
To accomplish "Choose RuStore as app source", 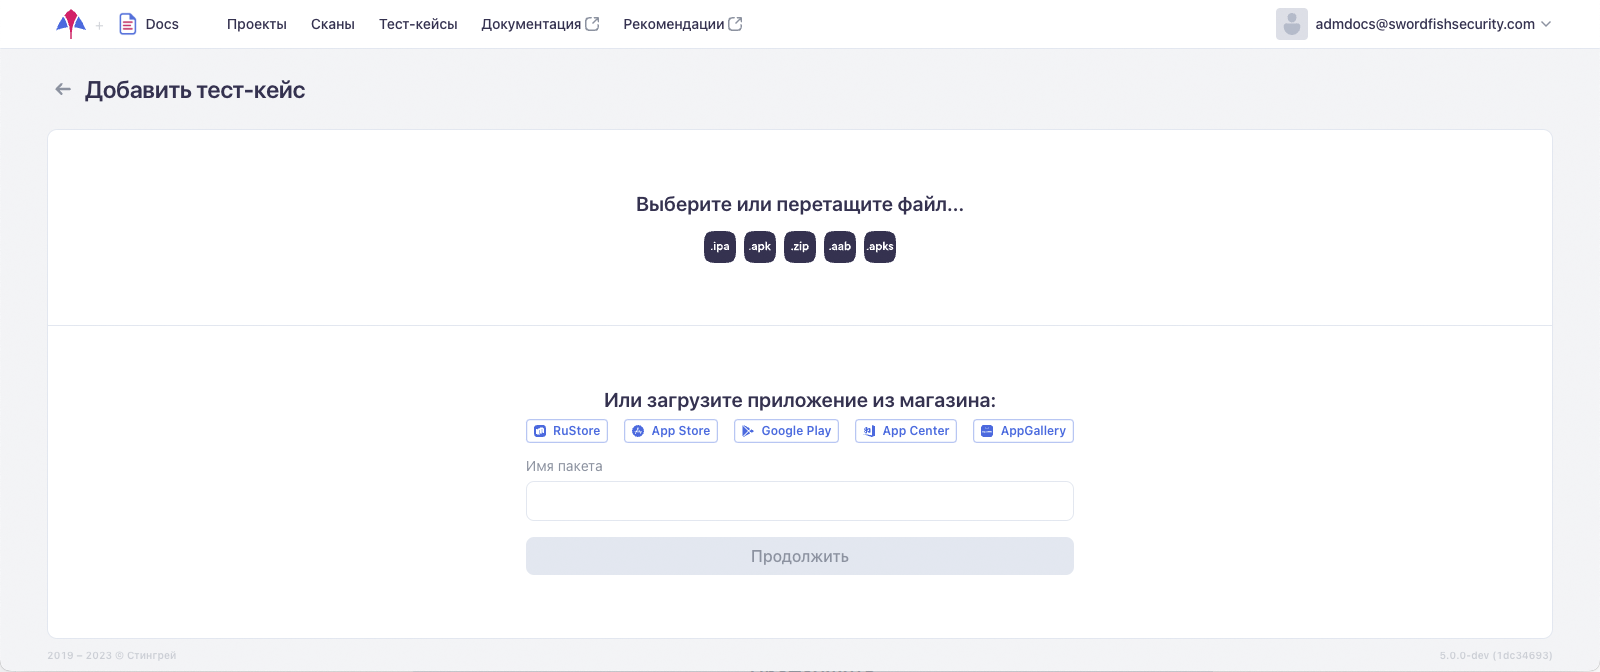I will tap(567, 431).
